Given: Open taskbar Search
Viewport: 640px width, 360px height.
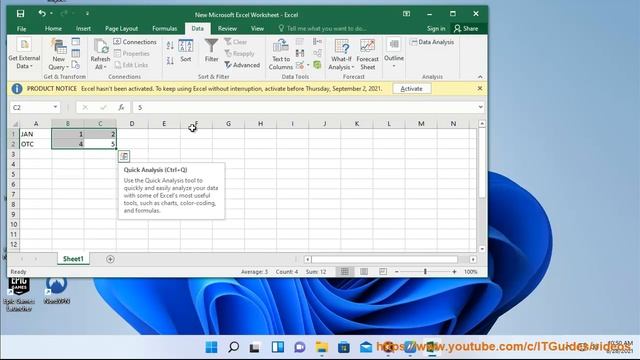Looking at the screenshot, I should [x=233, y=347].
